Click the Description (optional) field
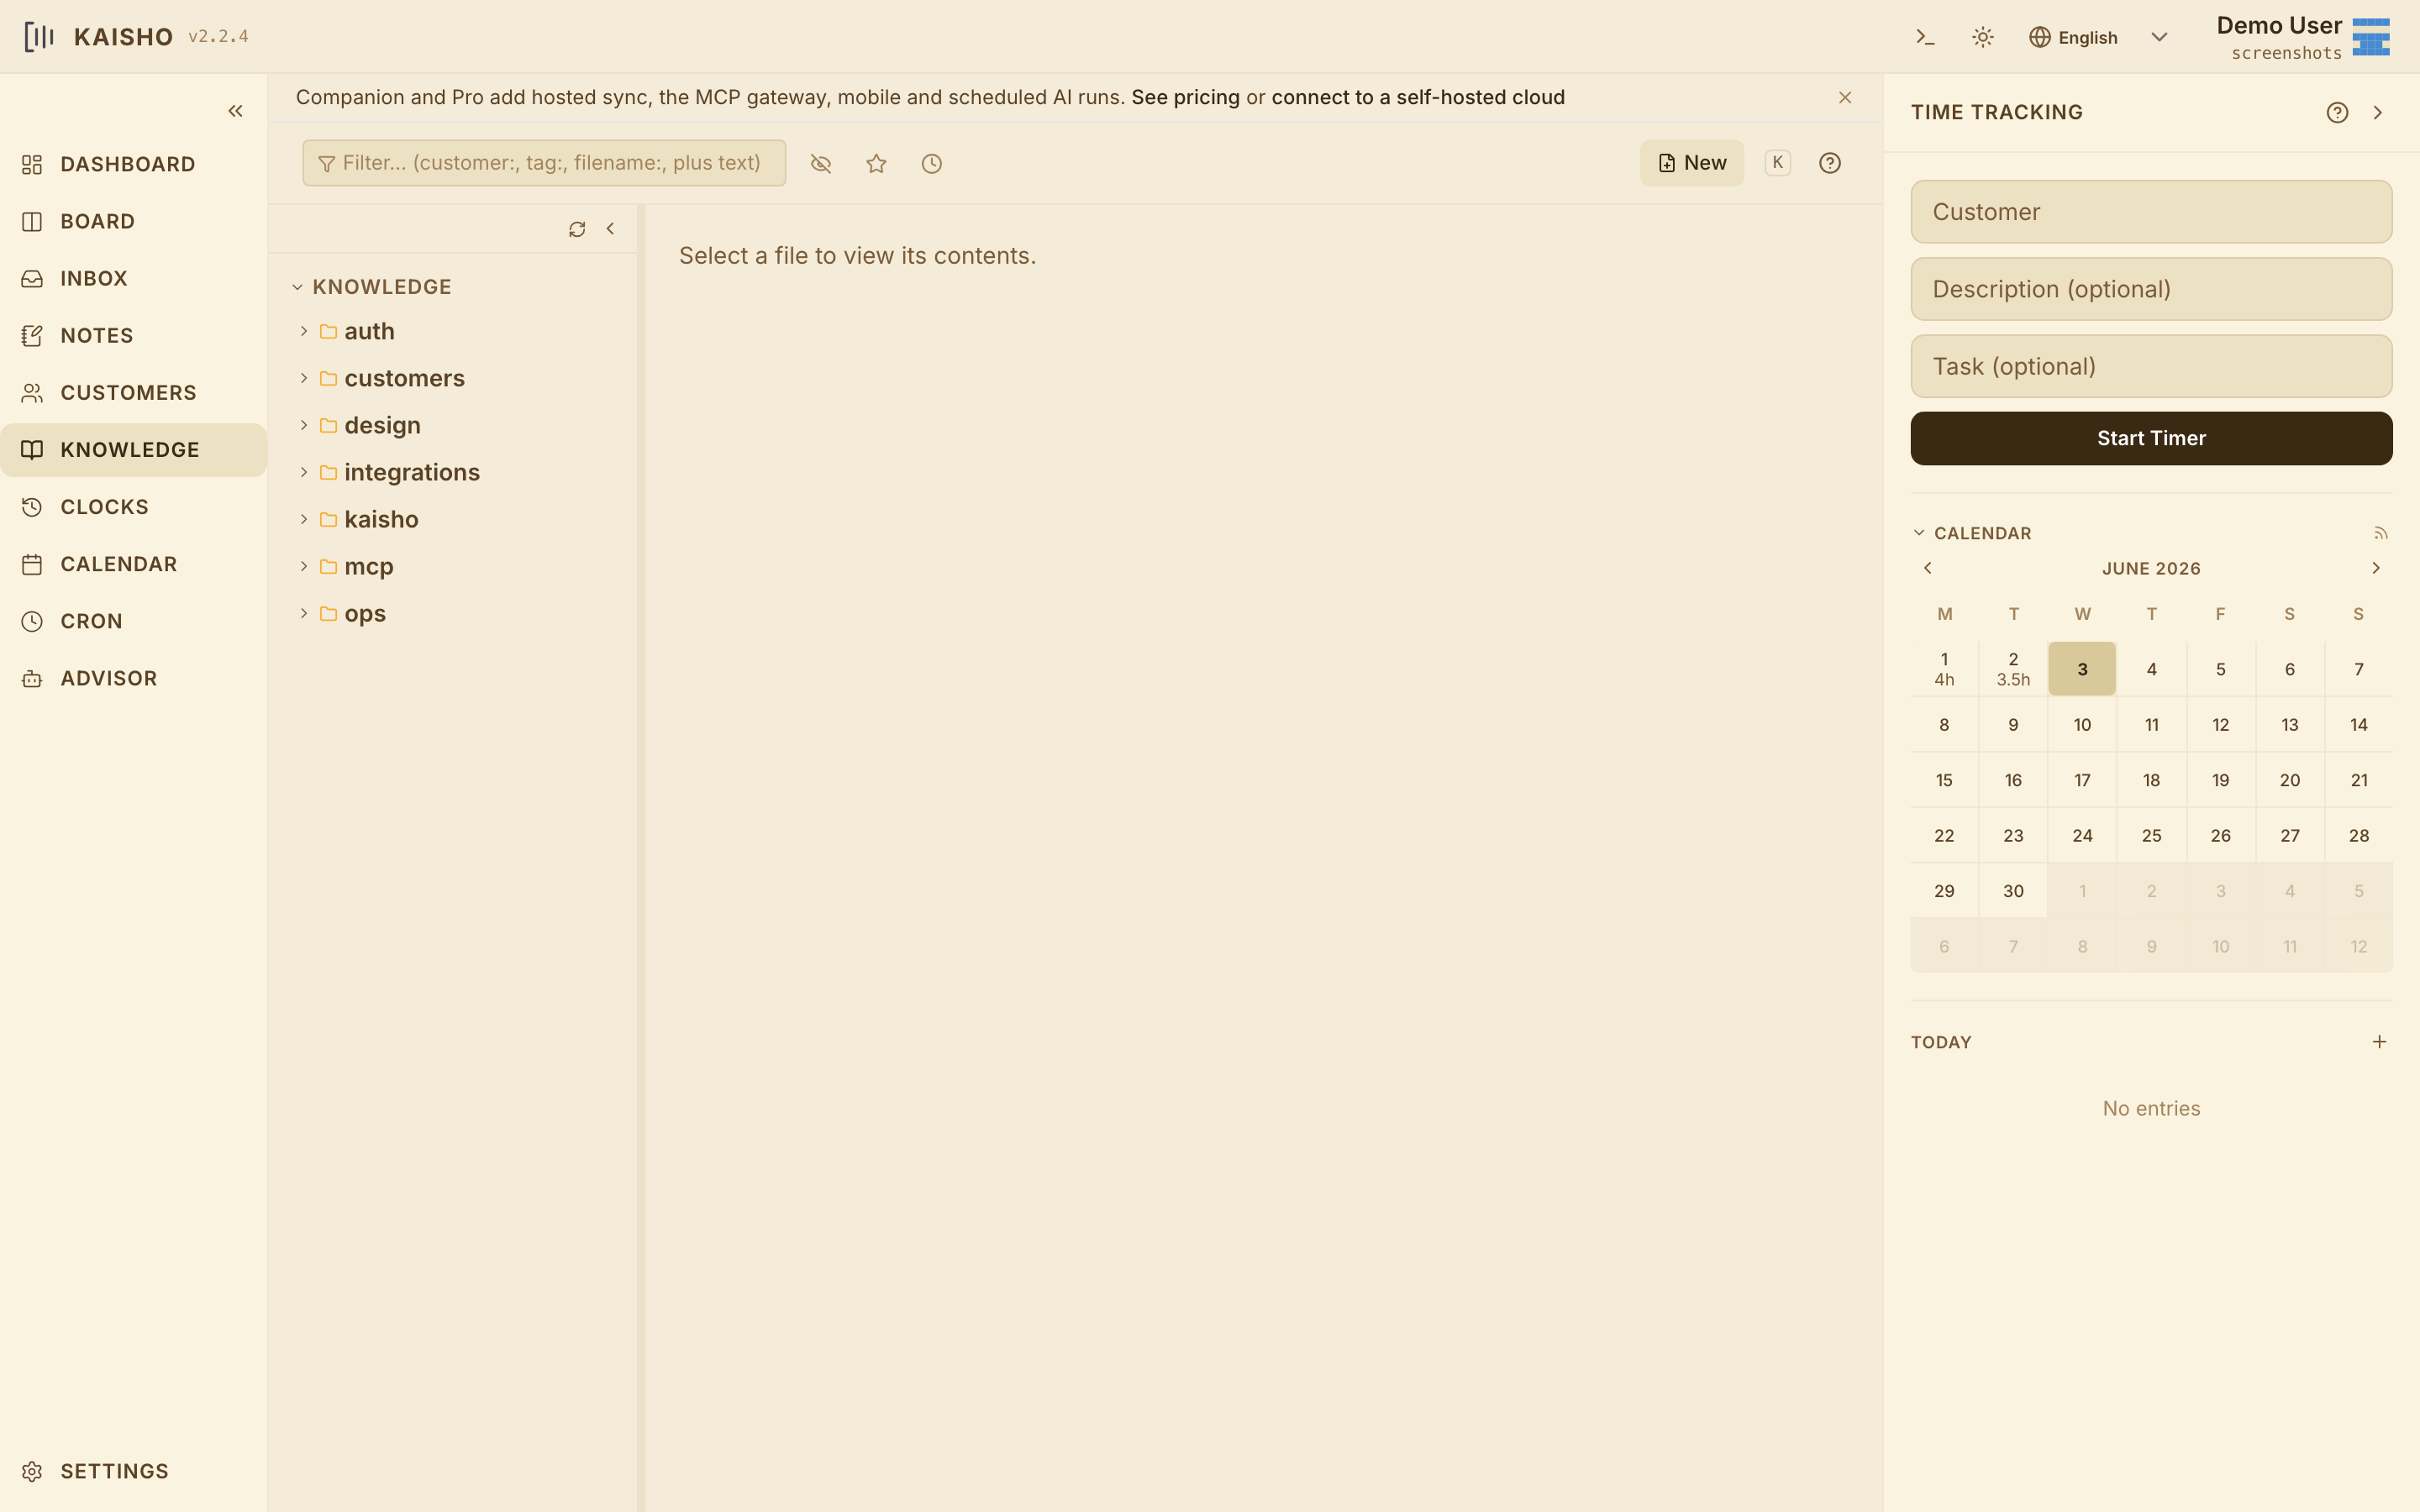Screen dimensions: 2420x1512 click(2151, 289)
